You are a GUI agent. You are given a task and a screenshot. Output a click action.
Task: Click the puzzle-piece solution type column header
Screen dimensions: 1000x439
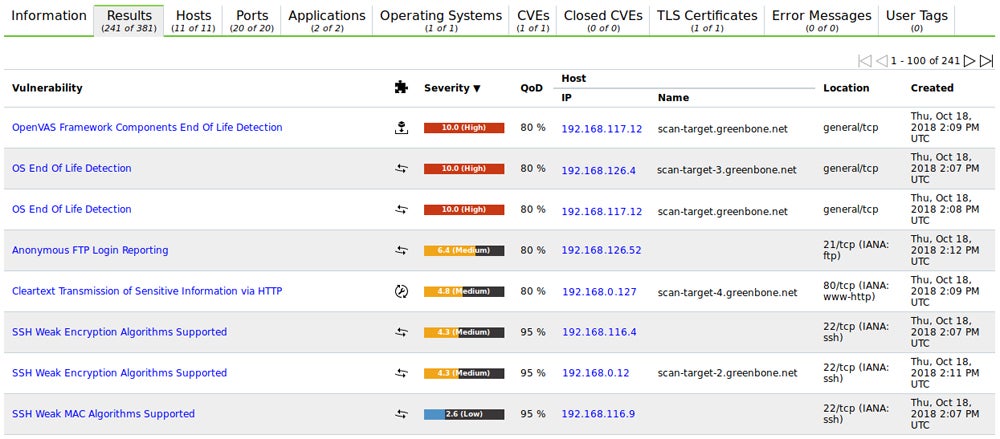pyautogui.click(x=401, y=88)
